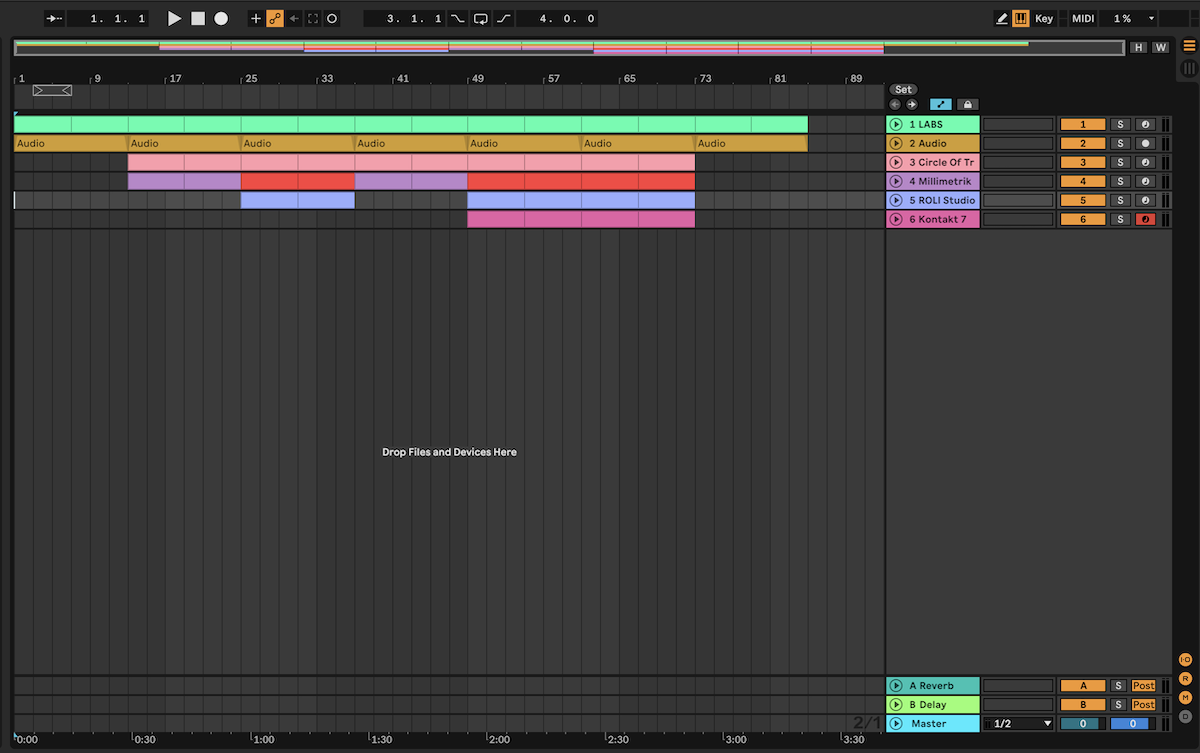Click the Re-enable Automation arrow icon
Screen dimensions: 1200x753
tap(294, 18)
